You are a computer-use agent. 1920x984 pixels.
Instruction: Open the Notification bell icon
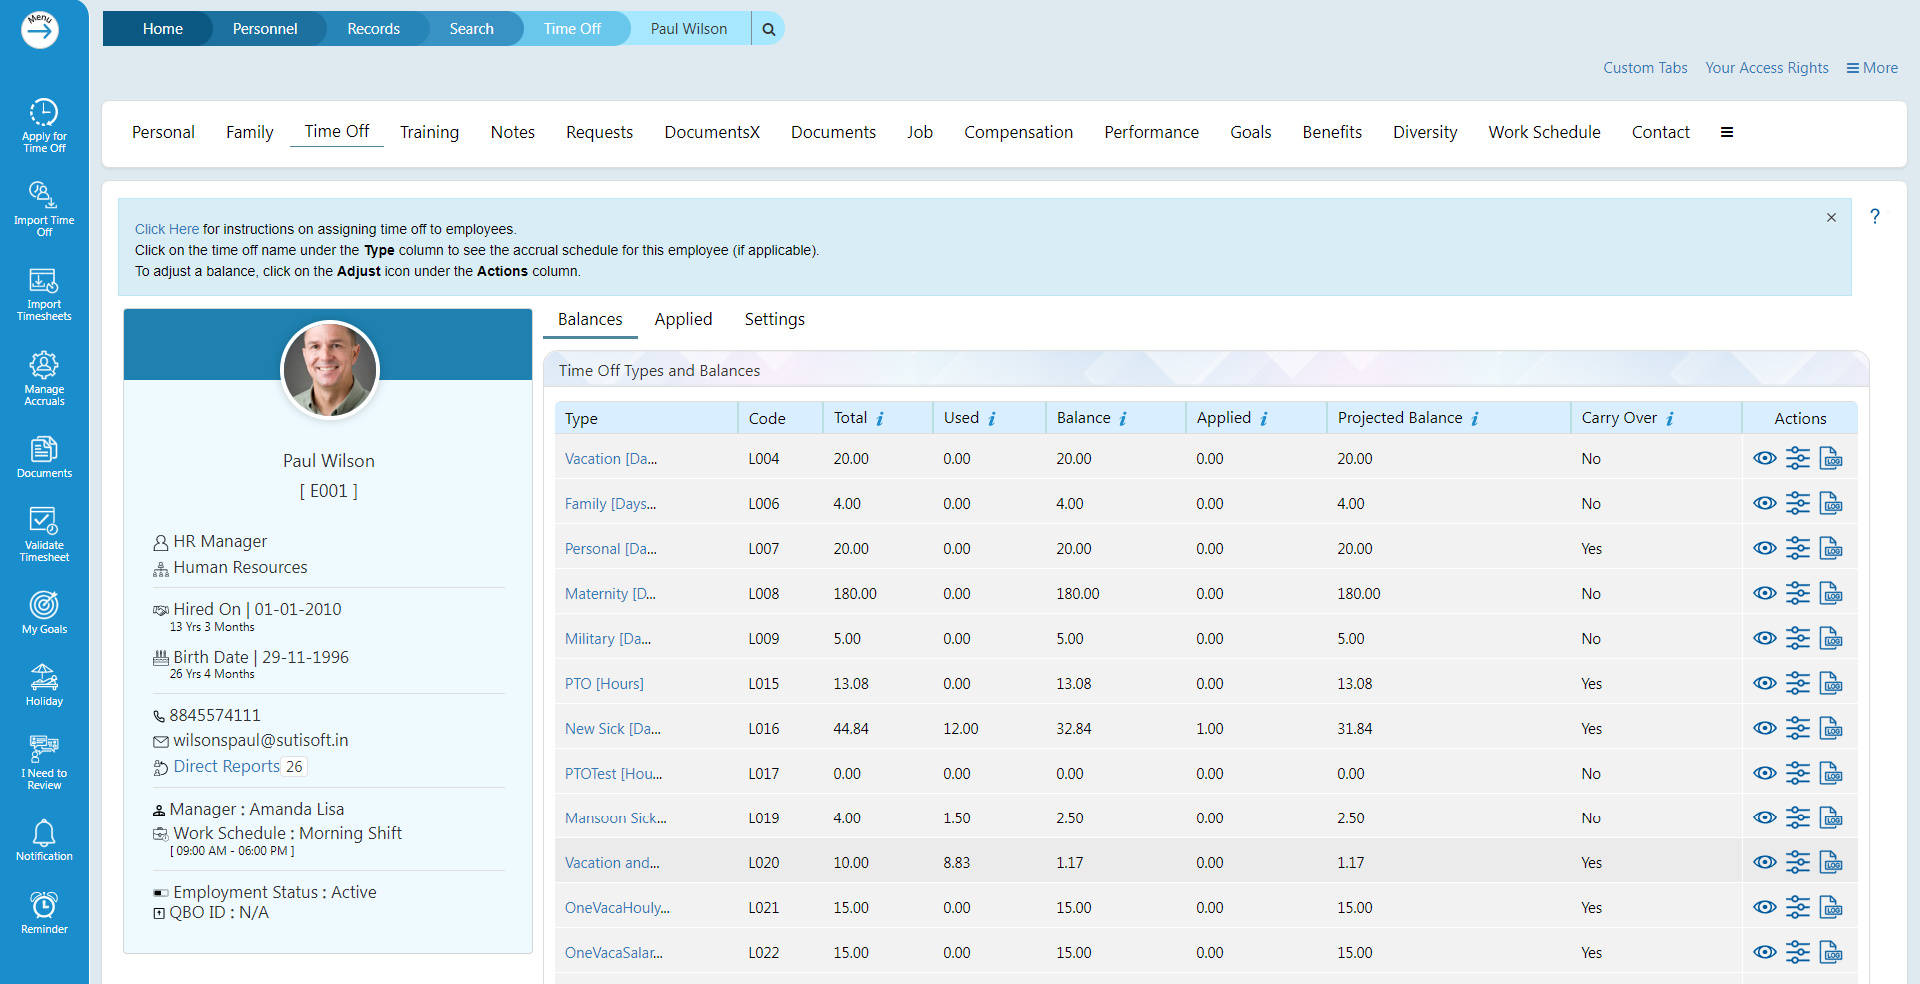(44, 840)
